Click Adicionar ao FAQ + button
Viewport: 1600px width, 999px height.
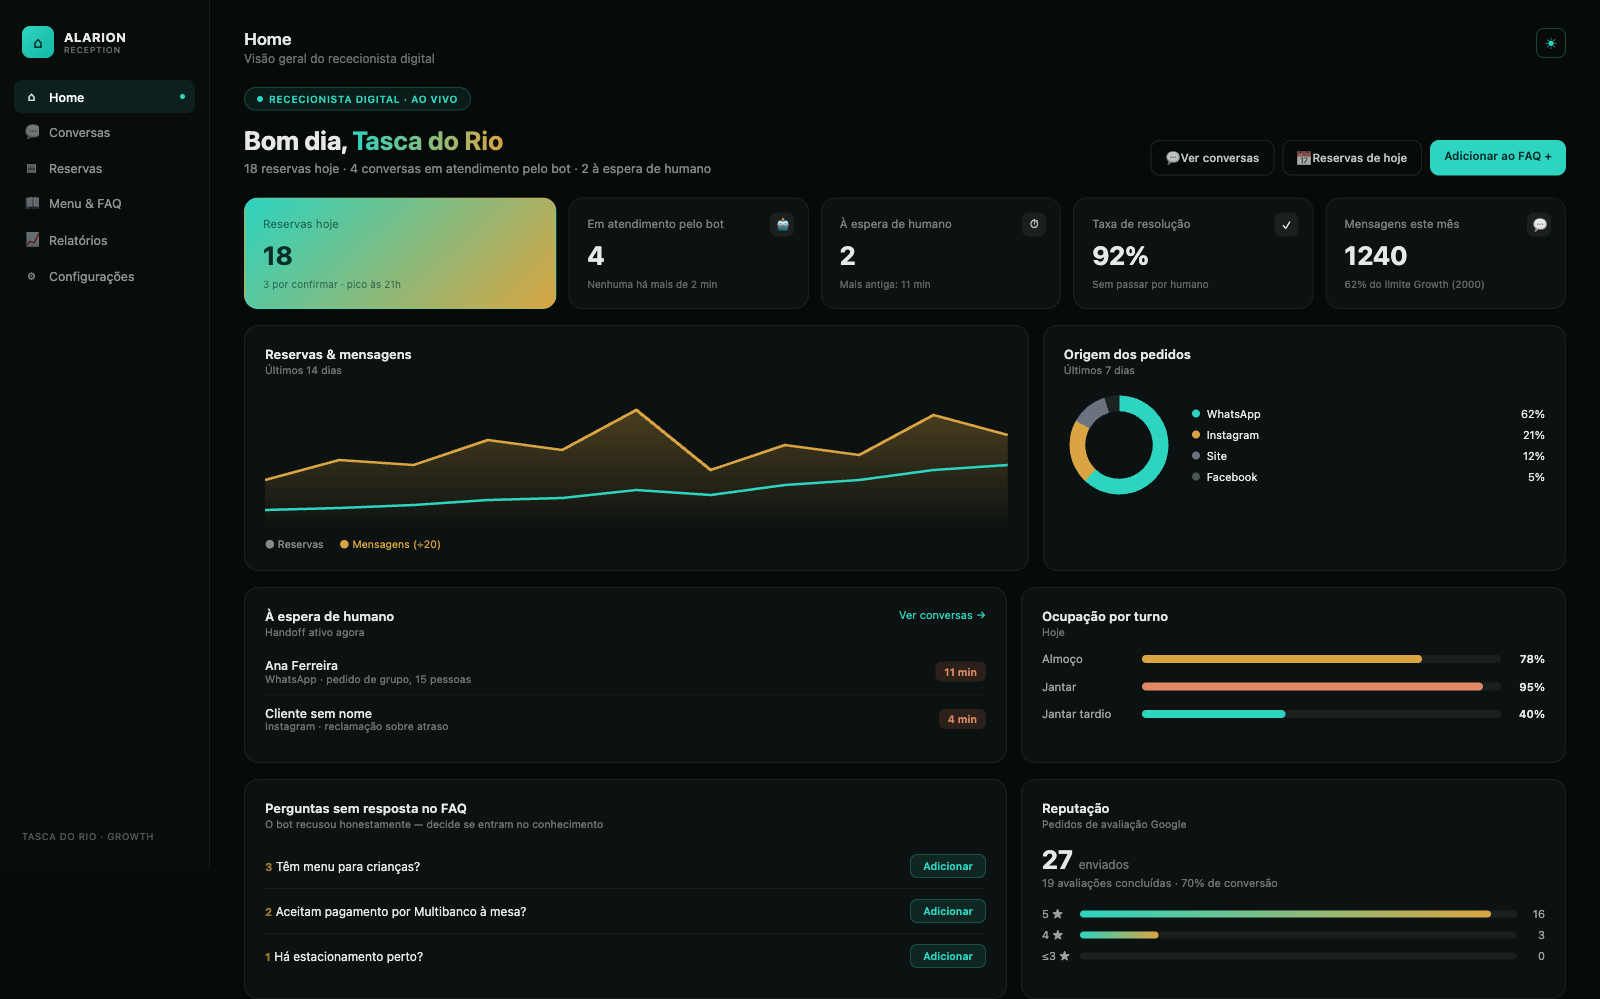(1498, 157)
